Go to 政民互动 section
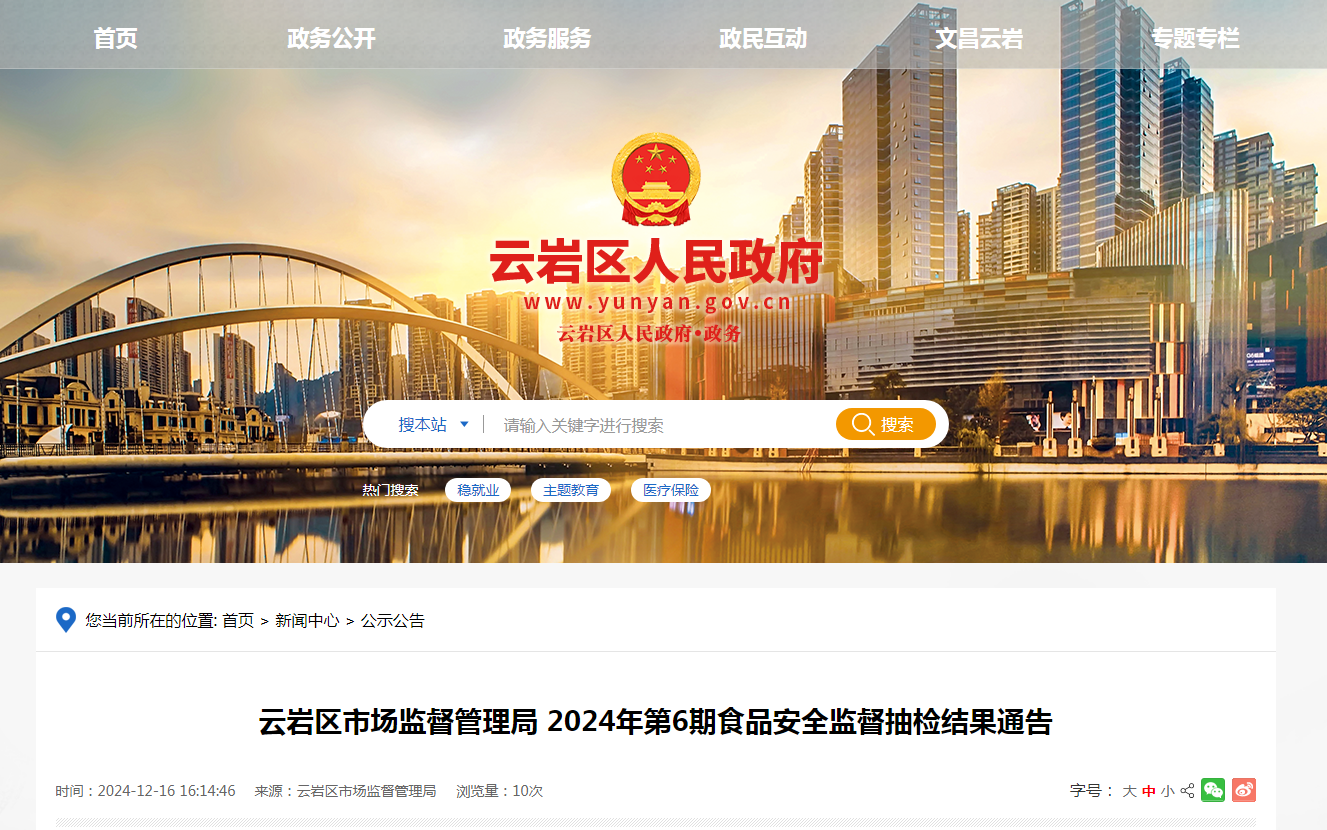The height and width of the screenshot is (830, 1327). (x=763, y=39)
